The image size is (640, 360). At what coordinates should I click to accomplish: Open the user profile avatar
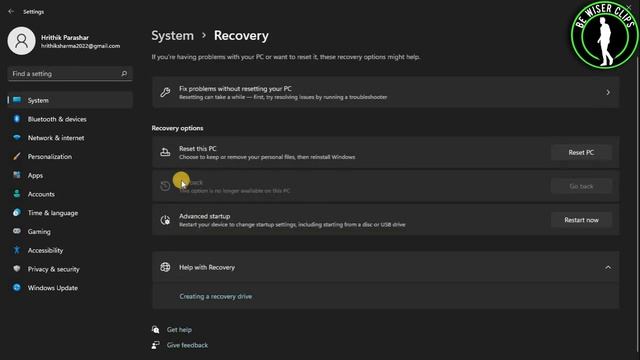[x=21, y=41]
